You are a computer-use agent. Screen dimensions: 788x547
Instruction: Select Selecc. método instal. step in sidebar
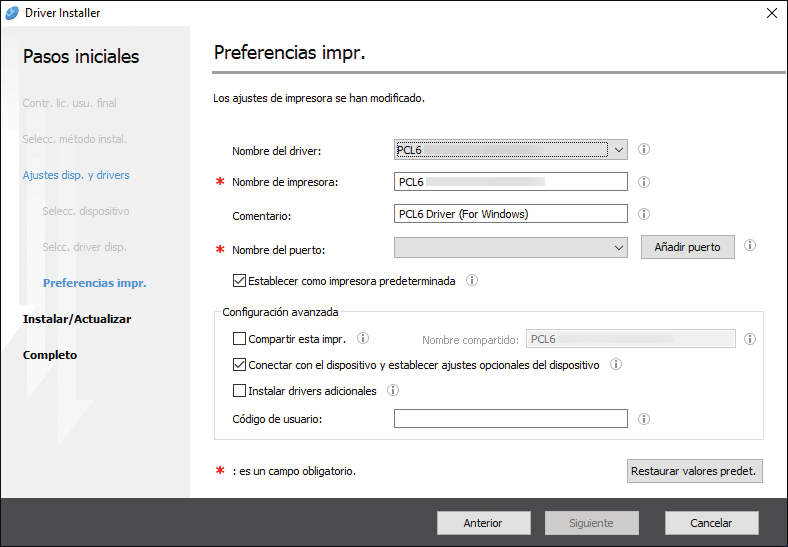[x=74, y=139]
